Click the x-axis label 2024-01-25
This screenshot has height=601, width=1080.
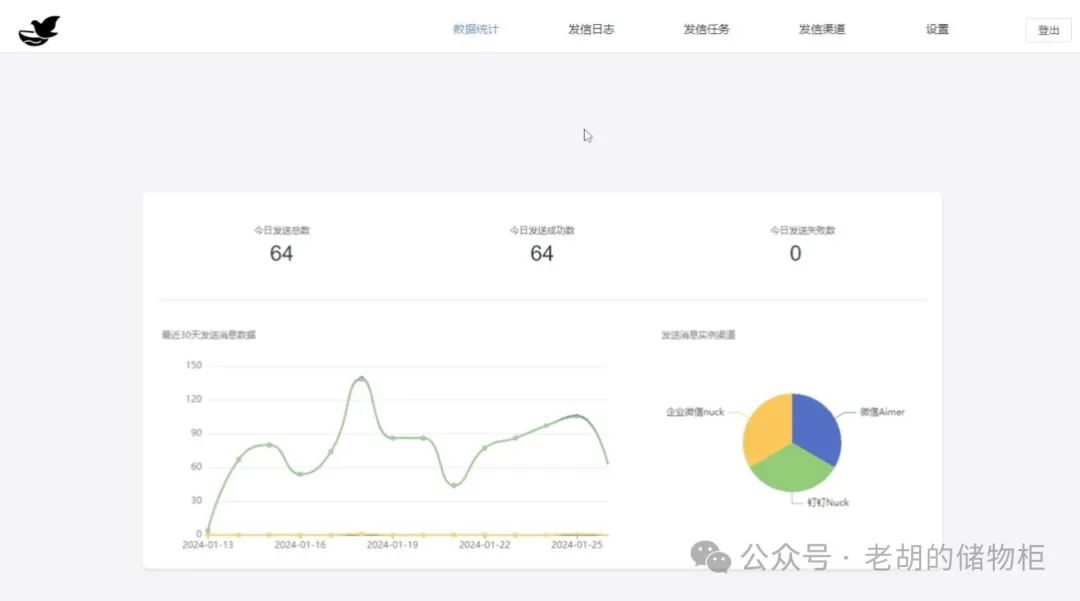[577, 545]
